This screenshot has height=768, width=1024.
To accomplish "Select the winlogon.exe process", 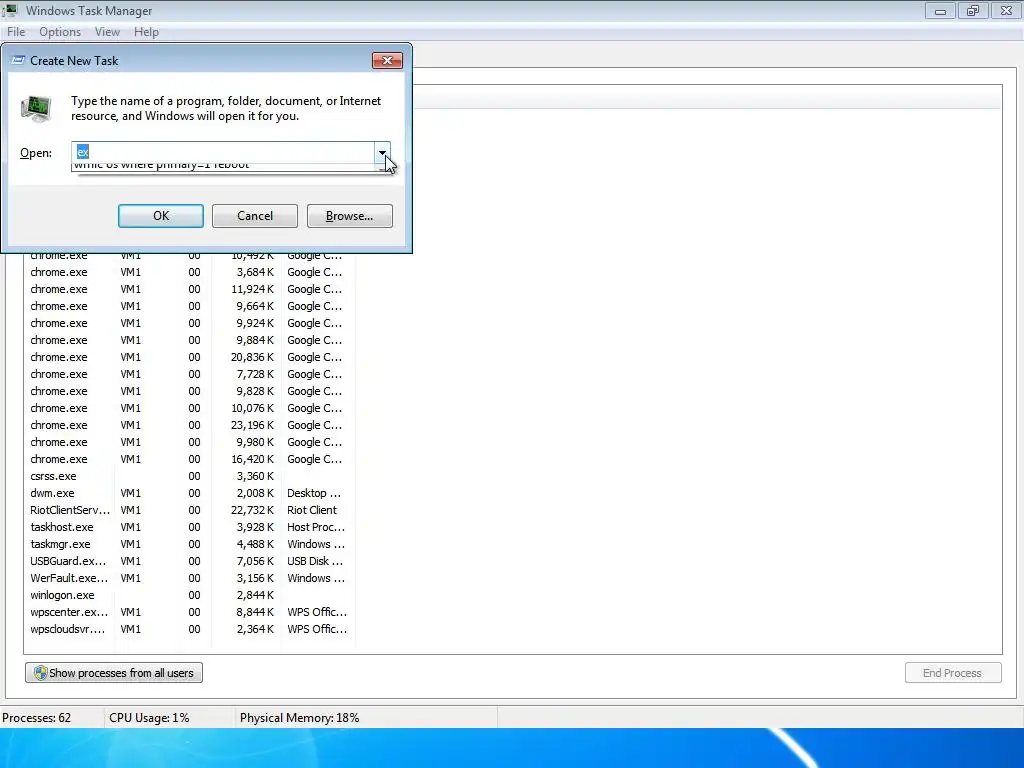I will pyautogui.click(x=189, y=595).
